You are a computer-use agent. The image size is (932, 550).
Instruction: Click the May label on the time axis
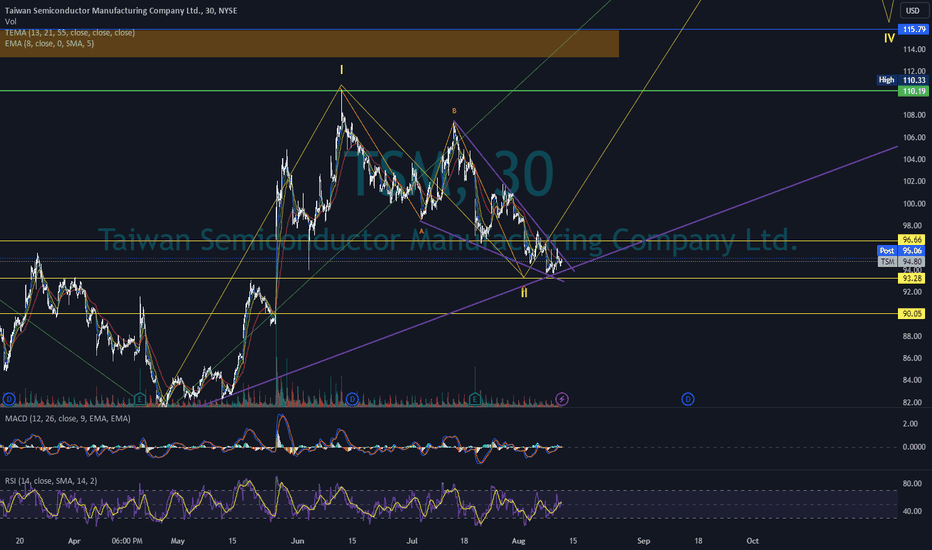click(177, 541)
